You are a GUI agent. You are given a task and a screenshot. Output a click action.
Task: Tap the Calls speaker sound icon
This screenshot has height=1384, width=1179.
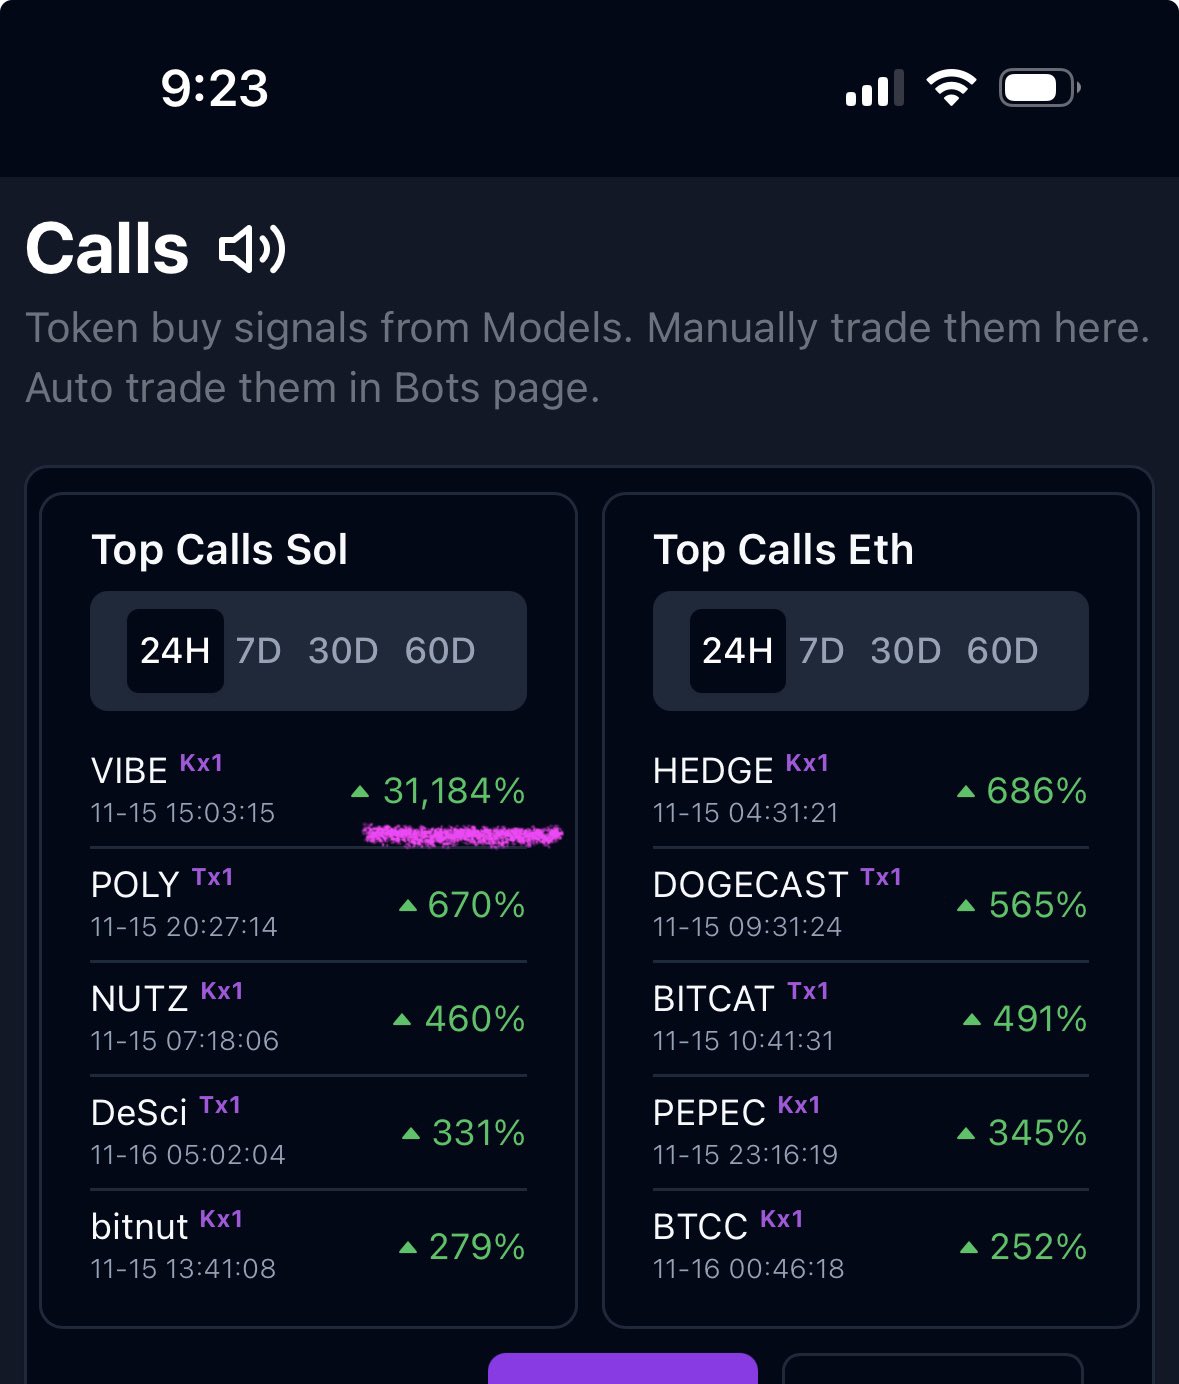coord(252,249)
